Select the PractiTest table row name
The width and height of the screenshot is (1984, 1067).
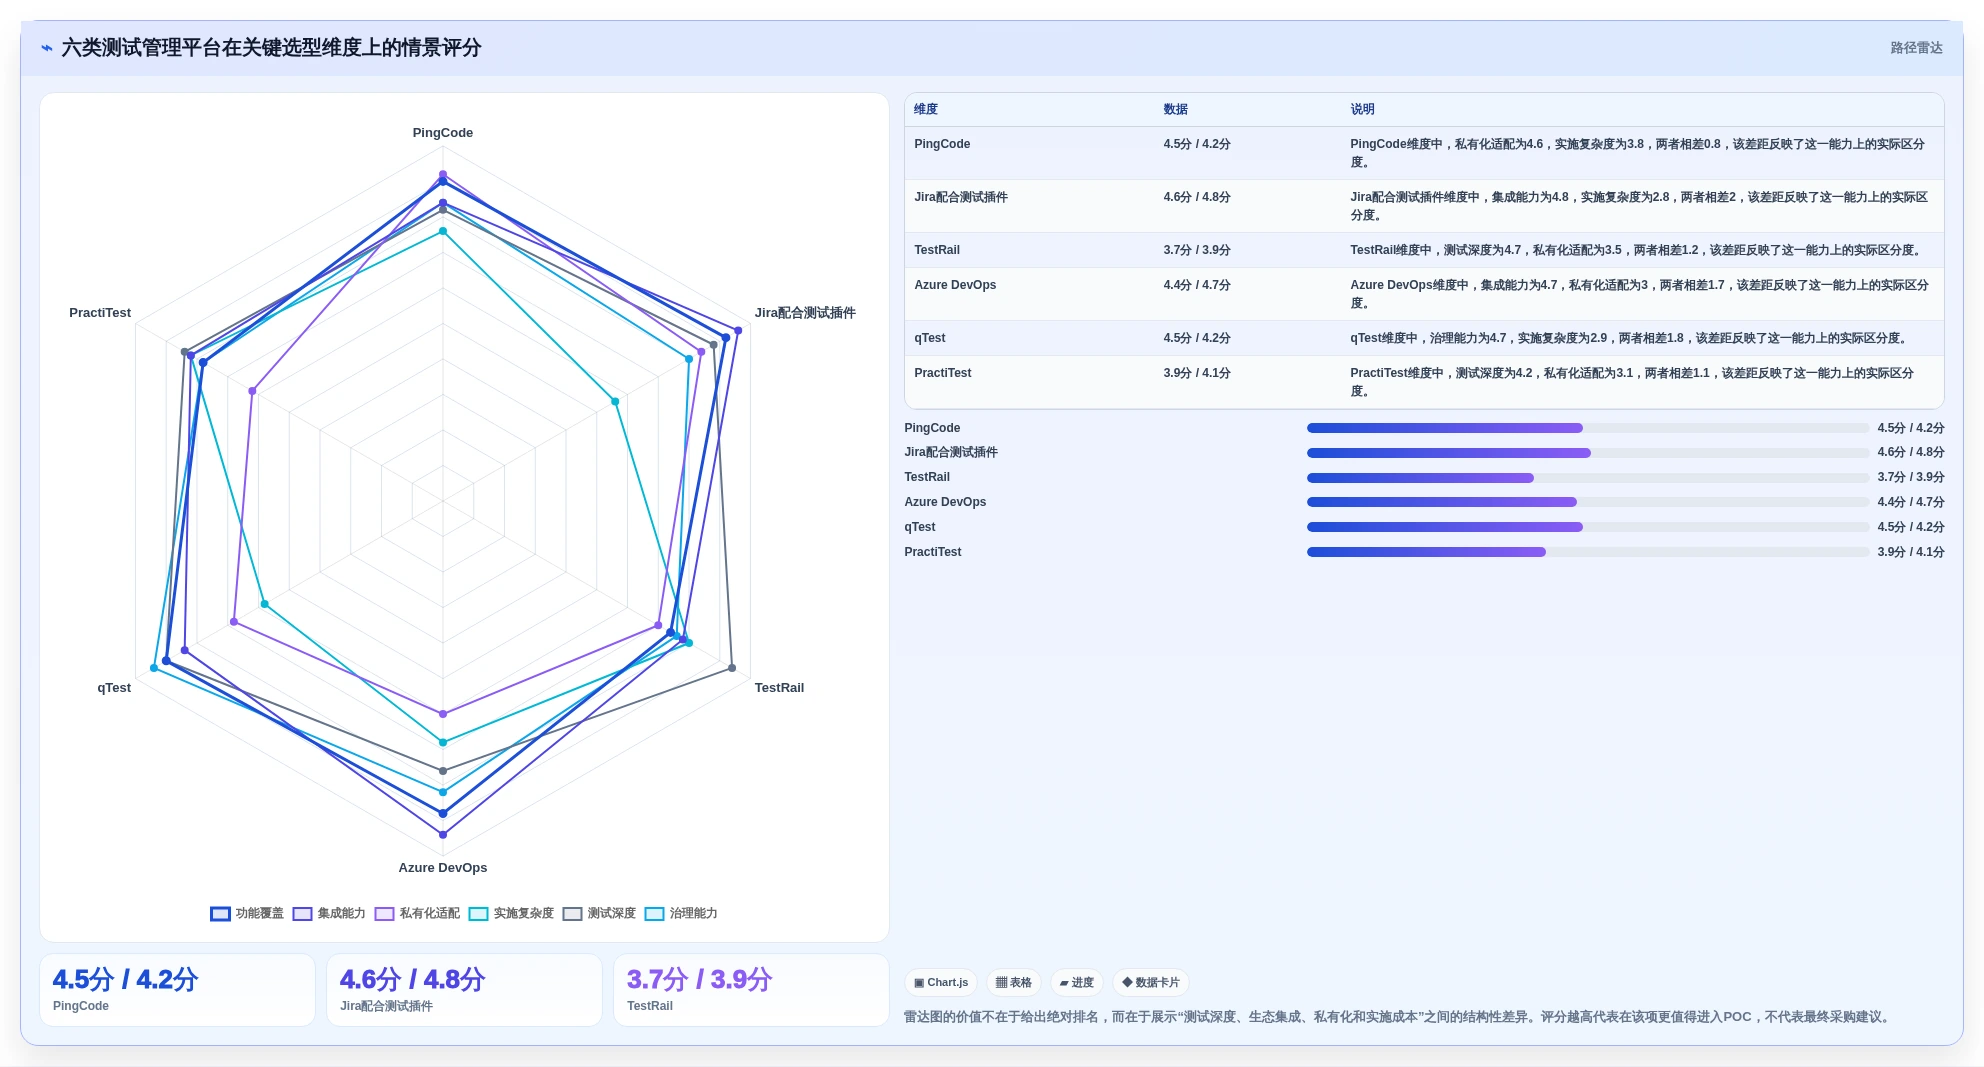(943, 373)
